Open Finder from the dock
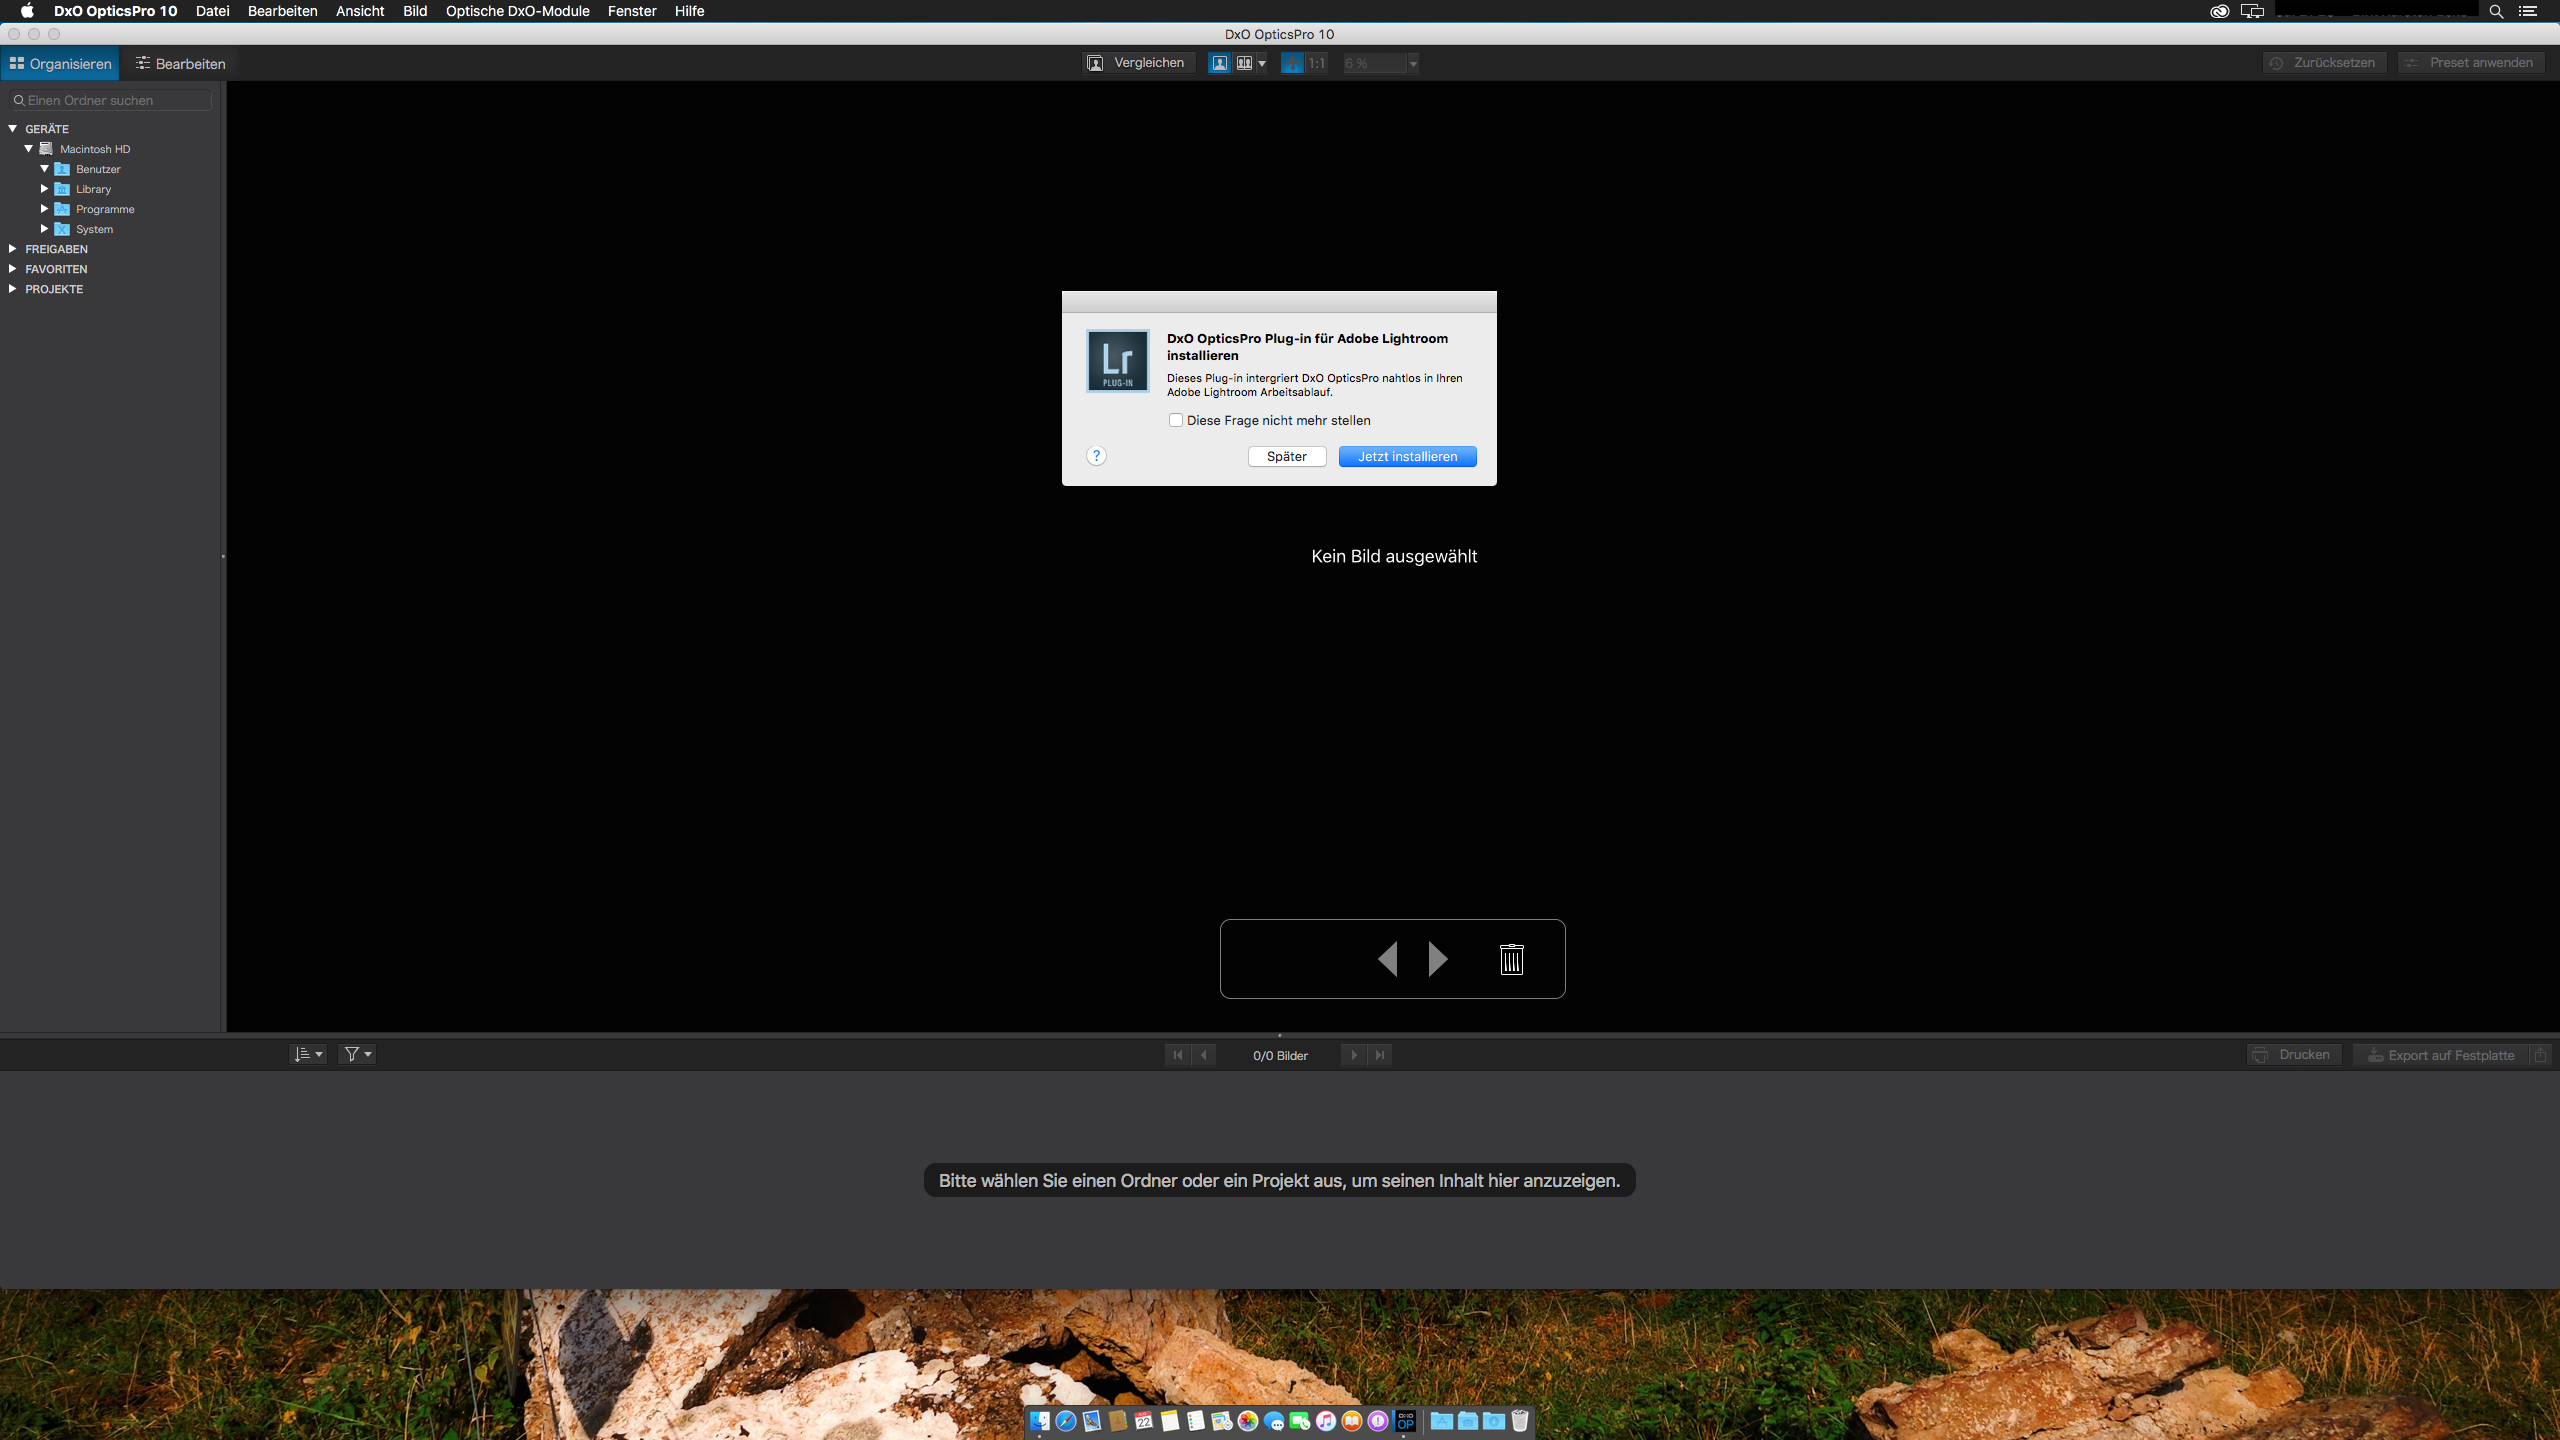The image size is (2560, 1440). click(x=1040, y=1421)
